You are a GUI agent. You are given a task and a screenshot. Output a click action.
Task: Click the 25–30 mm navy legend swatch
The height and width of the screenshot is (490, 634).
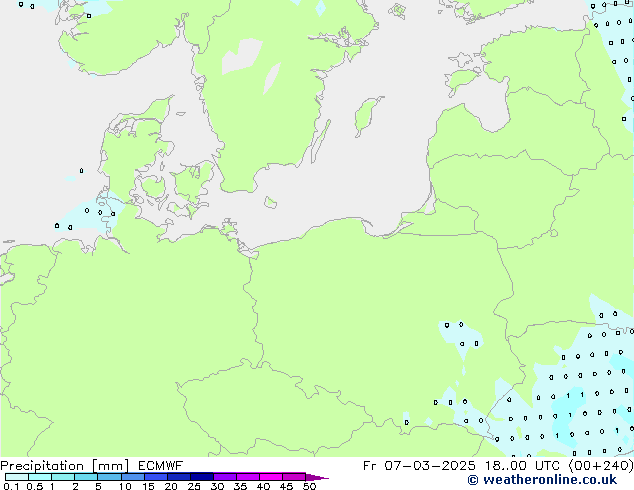(x=202, y=477)
